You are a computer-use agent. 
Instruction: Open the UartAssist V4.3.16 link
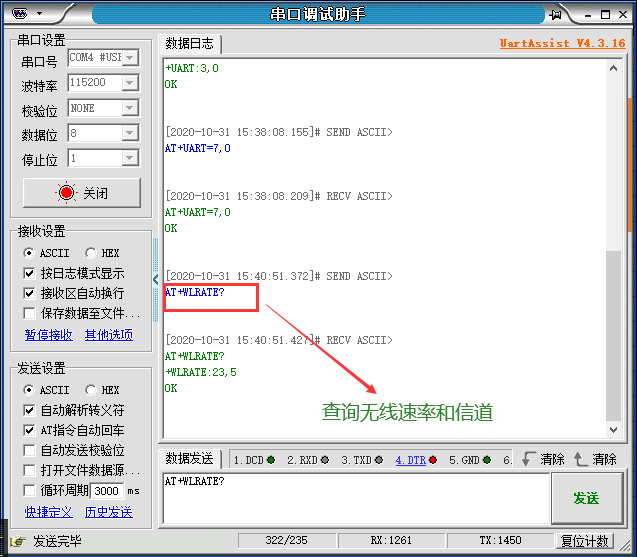[562, 43]
